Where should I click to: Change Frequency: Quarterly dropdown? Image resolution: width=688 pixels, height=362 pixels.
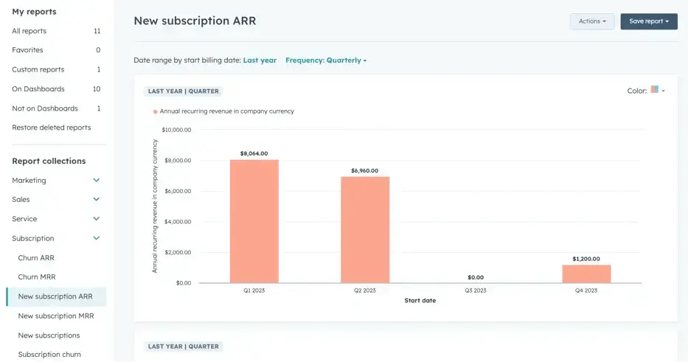(326, 60)
